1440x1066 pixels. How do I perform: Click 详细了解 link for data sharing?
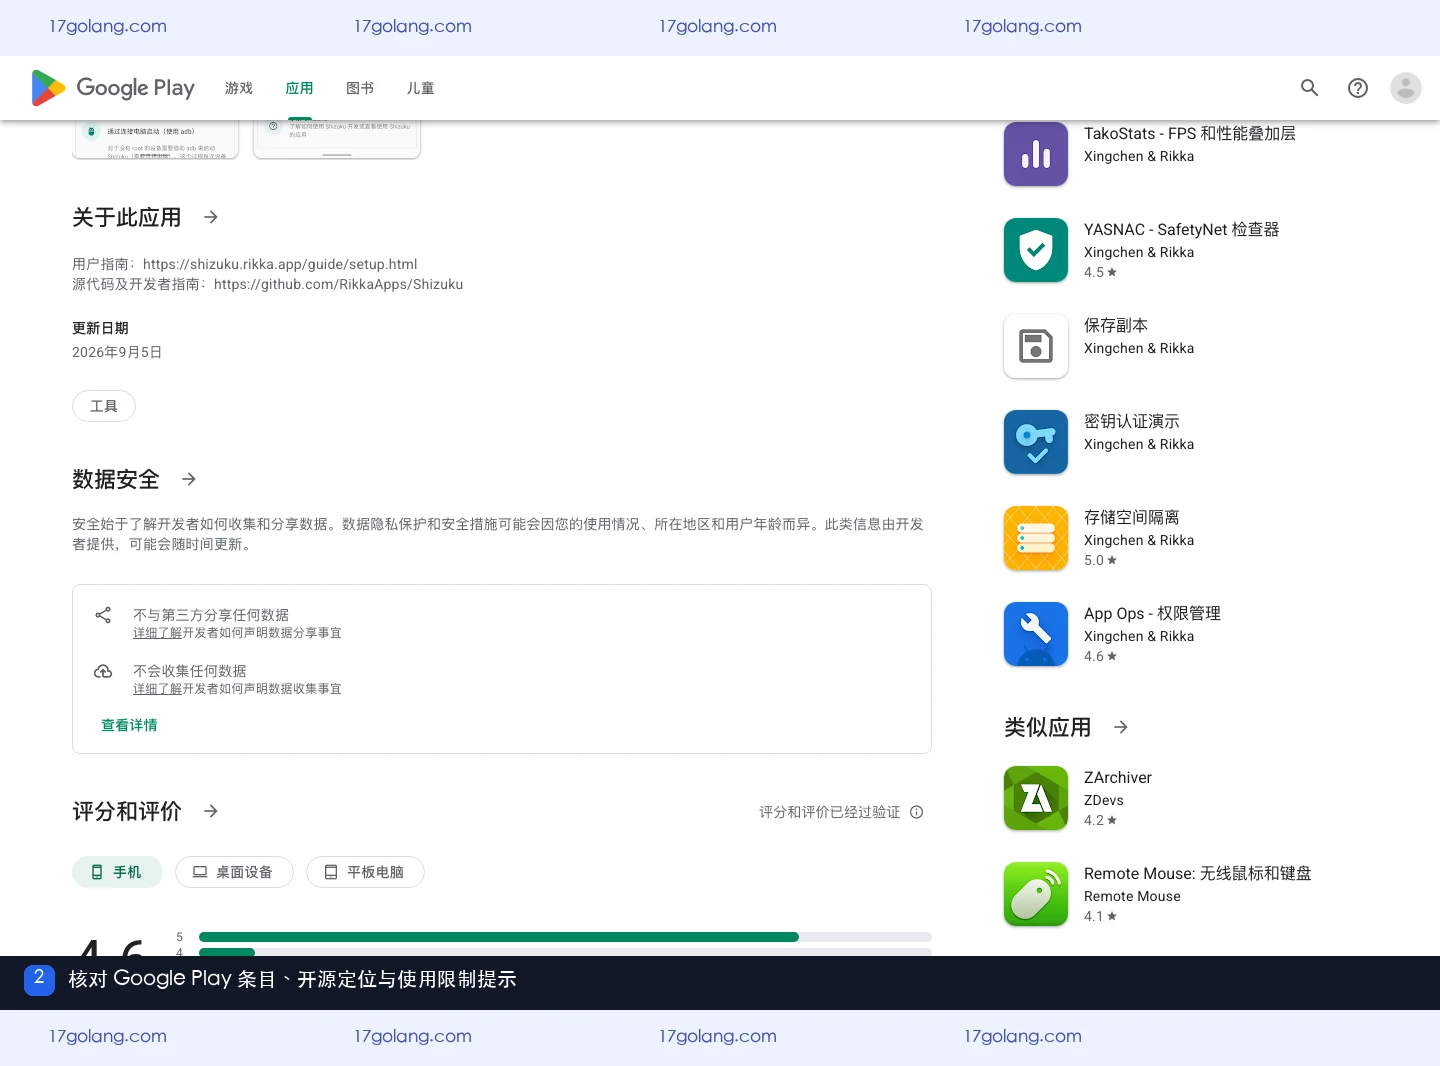(x=158, y=633)
